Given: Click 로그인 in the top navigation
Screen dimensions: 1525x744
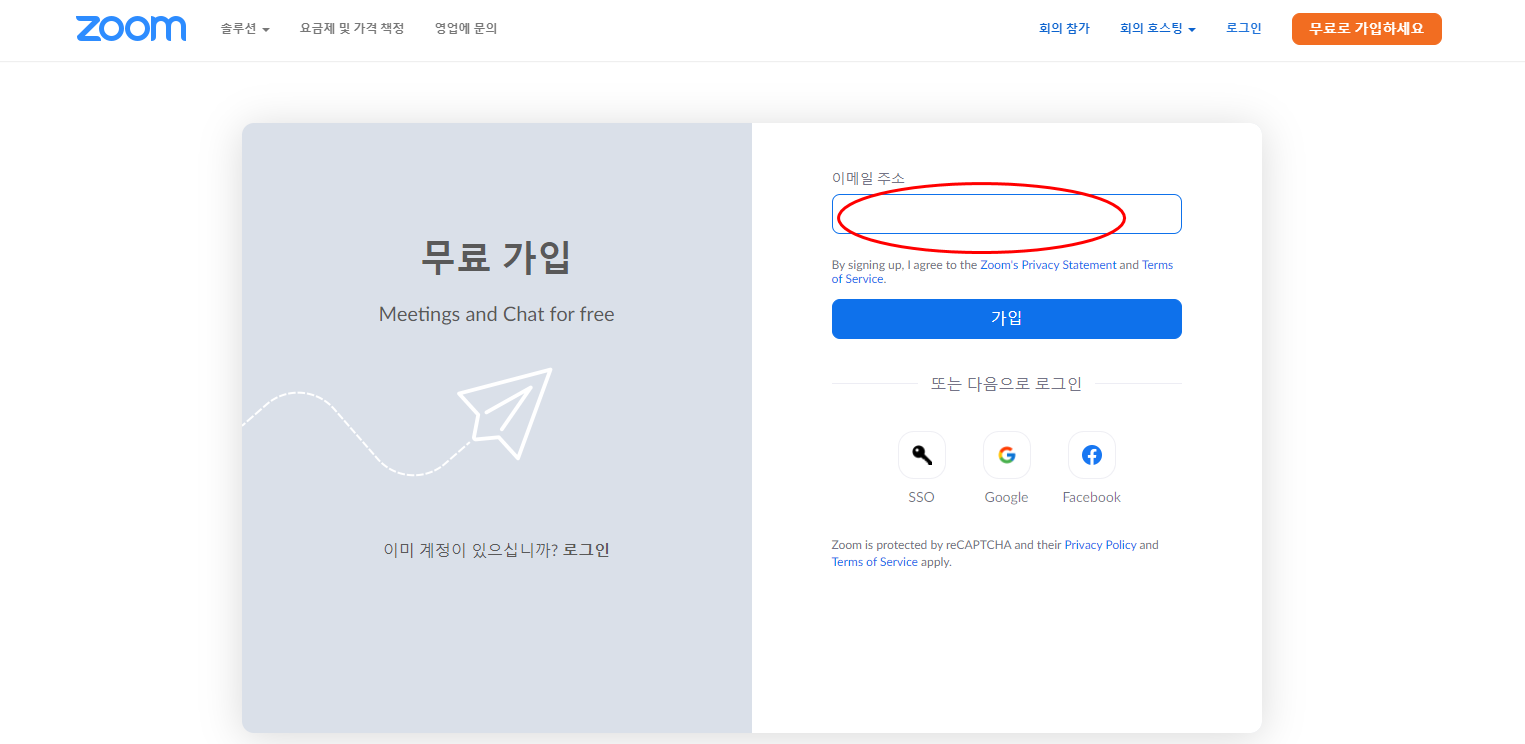Looking at the screenshot, I should click(x=1244, y=29).
